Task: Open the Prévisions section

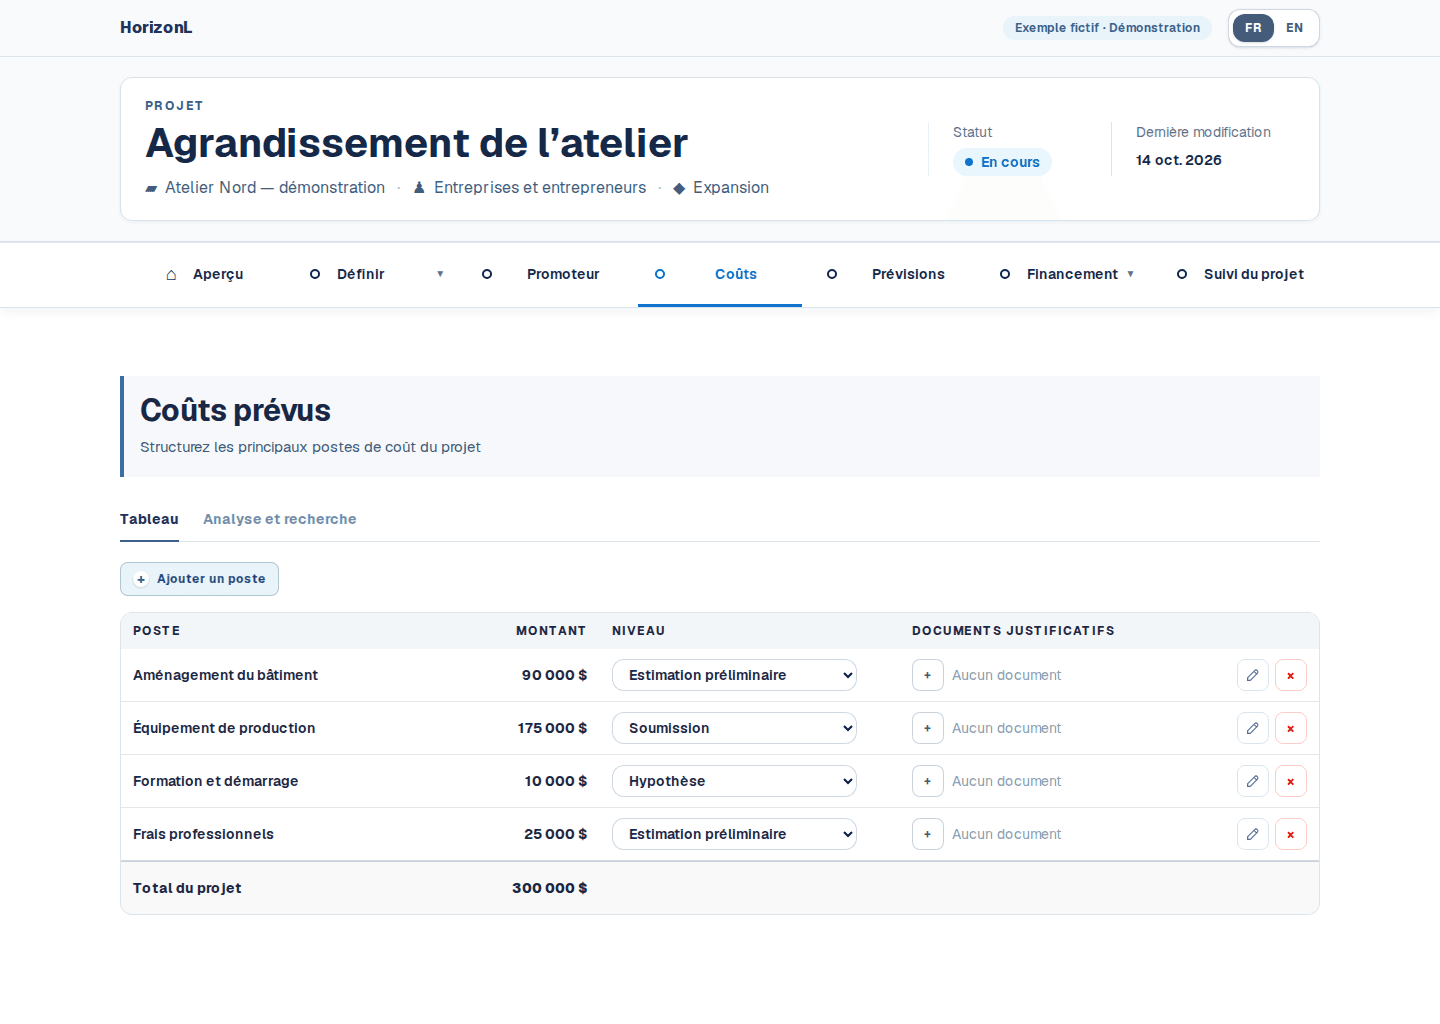Action: pos(908,274)
